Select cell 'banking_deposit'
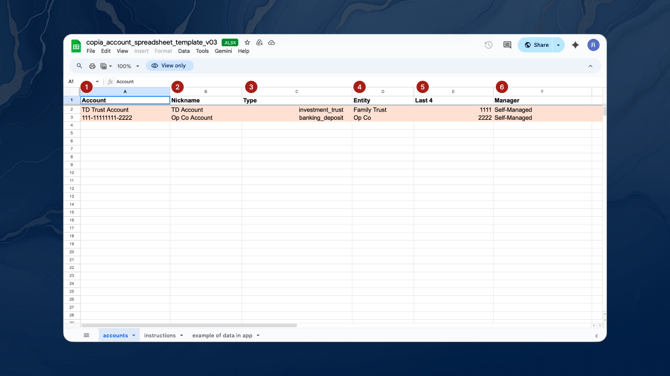This screenshot has width=670, height=376. [x=297, y=118]
